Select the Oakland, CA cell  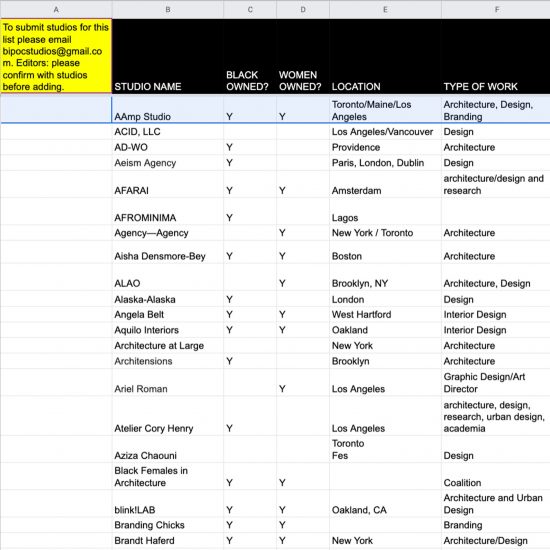click(385, 504)
